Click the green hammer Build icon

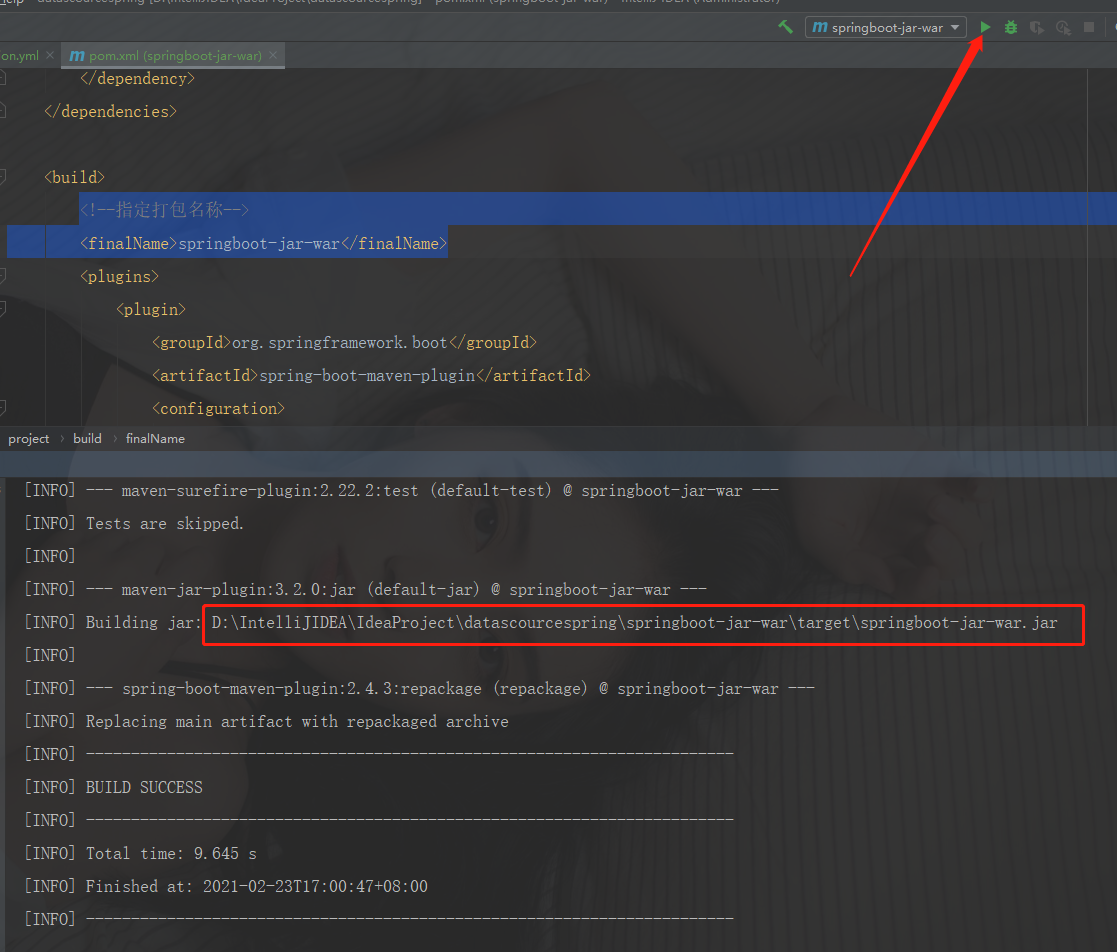point(786,27)
